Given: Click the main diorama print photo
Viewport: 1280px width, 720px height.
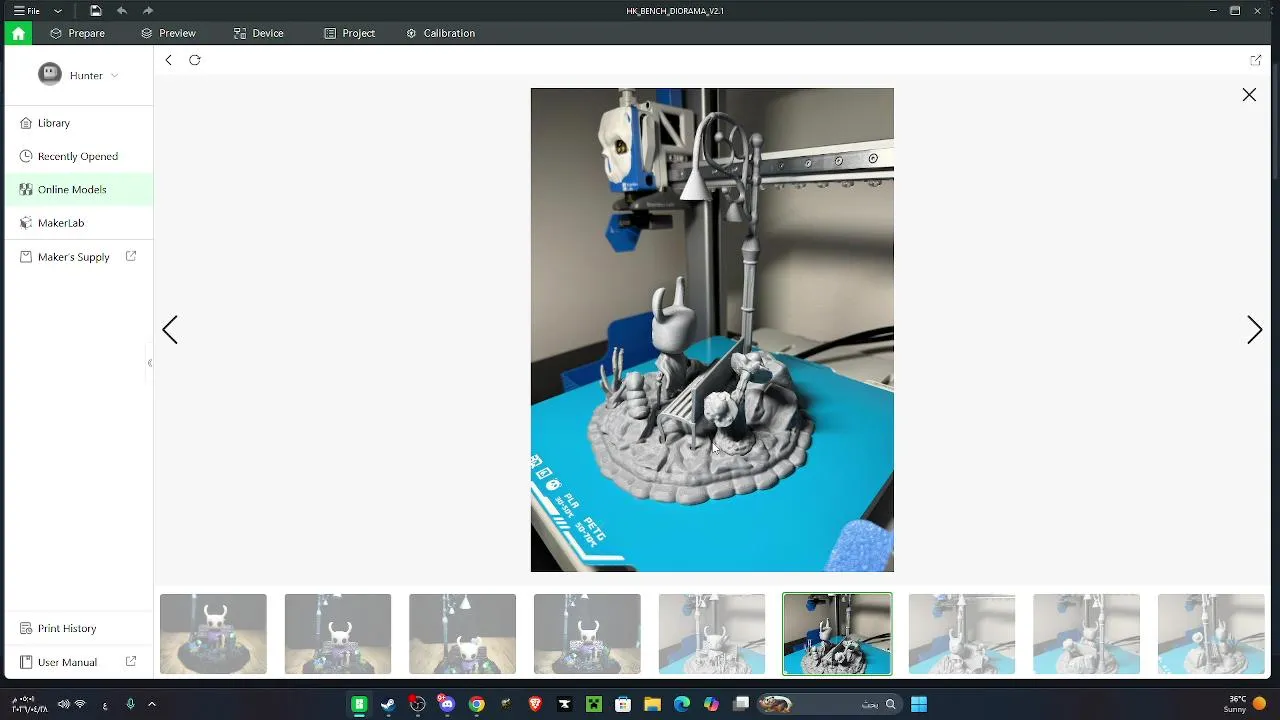Looking at the screenshot, I should tap(712, 330).
